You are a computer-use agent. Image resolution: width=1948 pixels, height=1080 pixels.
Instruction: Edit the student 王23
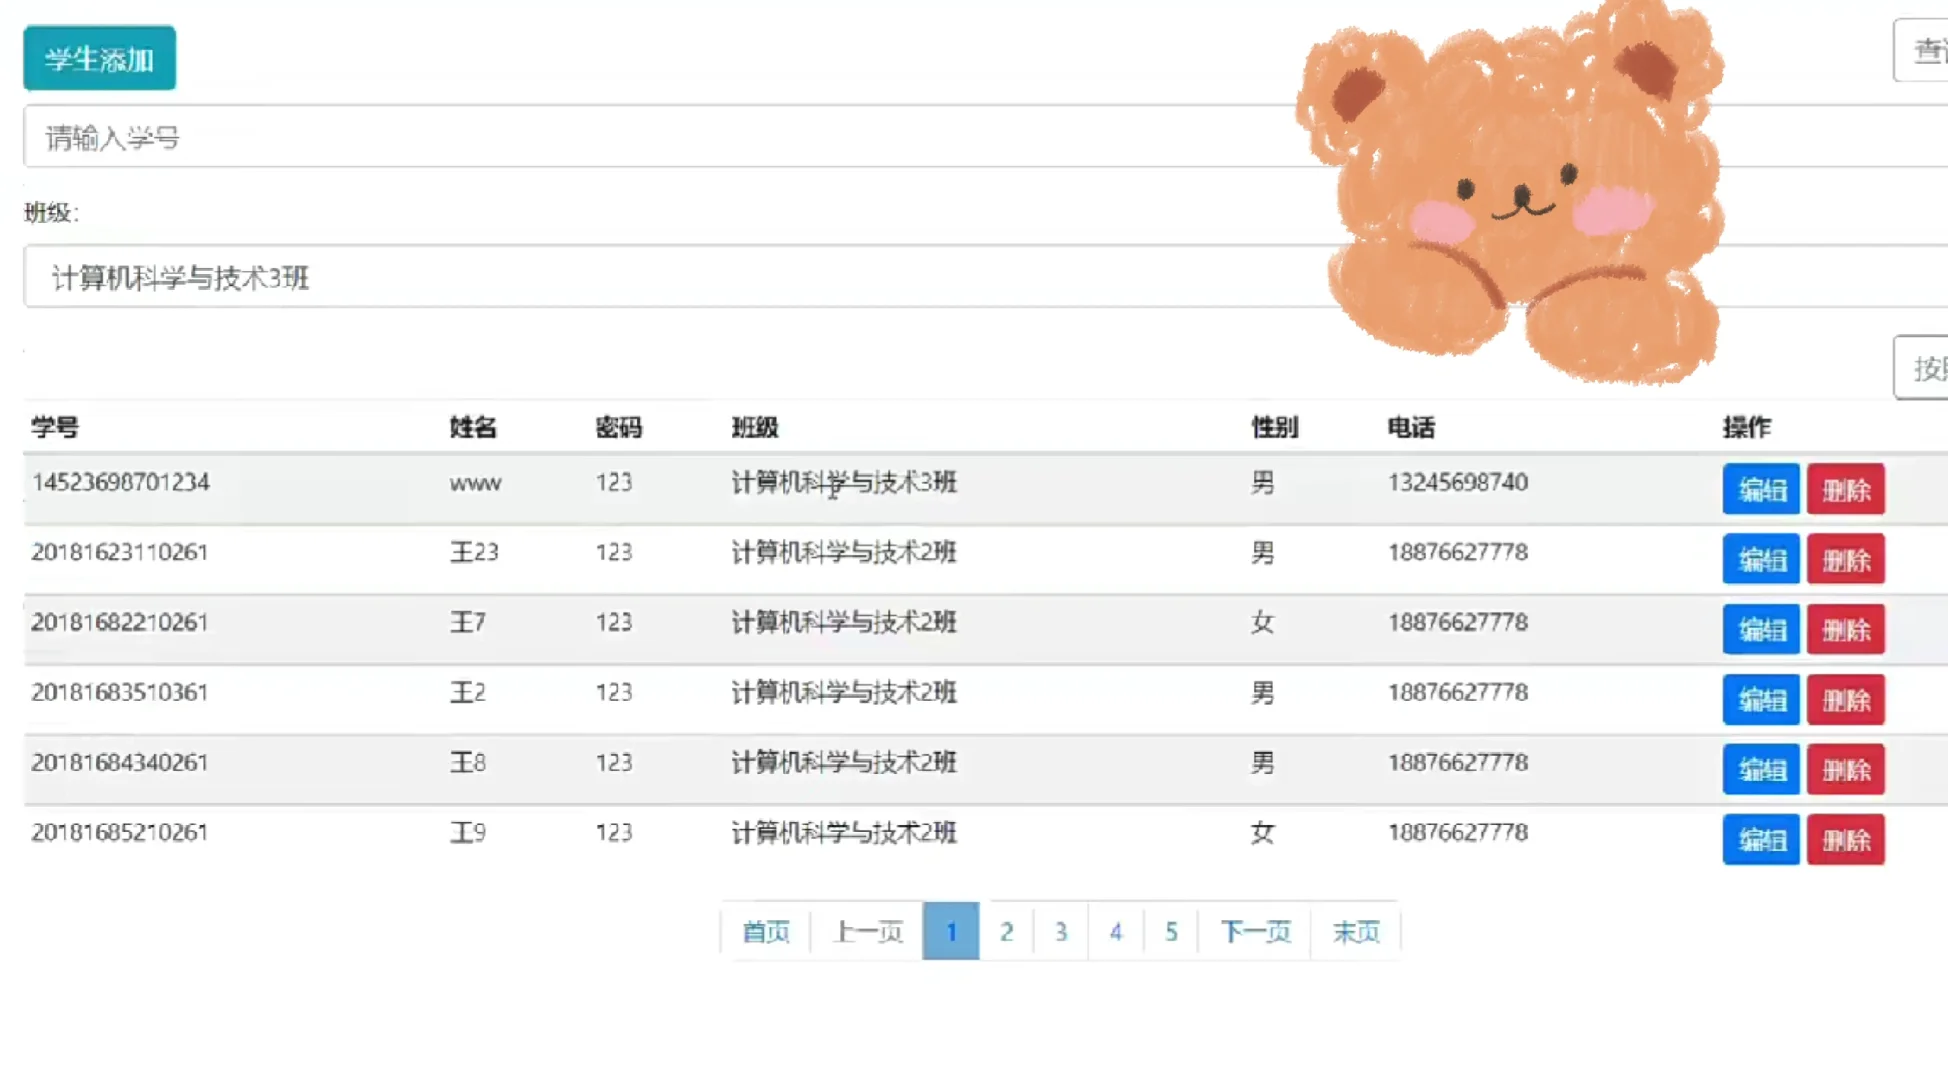point(1760,559)
